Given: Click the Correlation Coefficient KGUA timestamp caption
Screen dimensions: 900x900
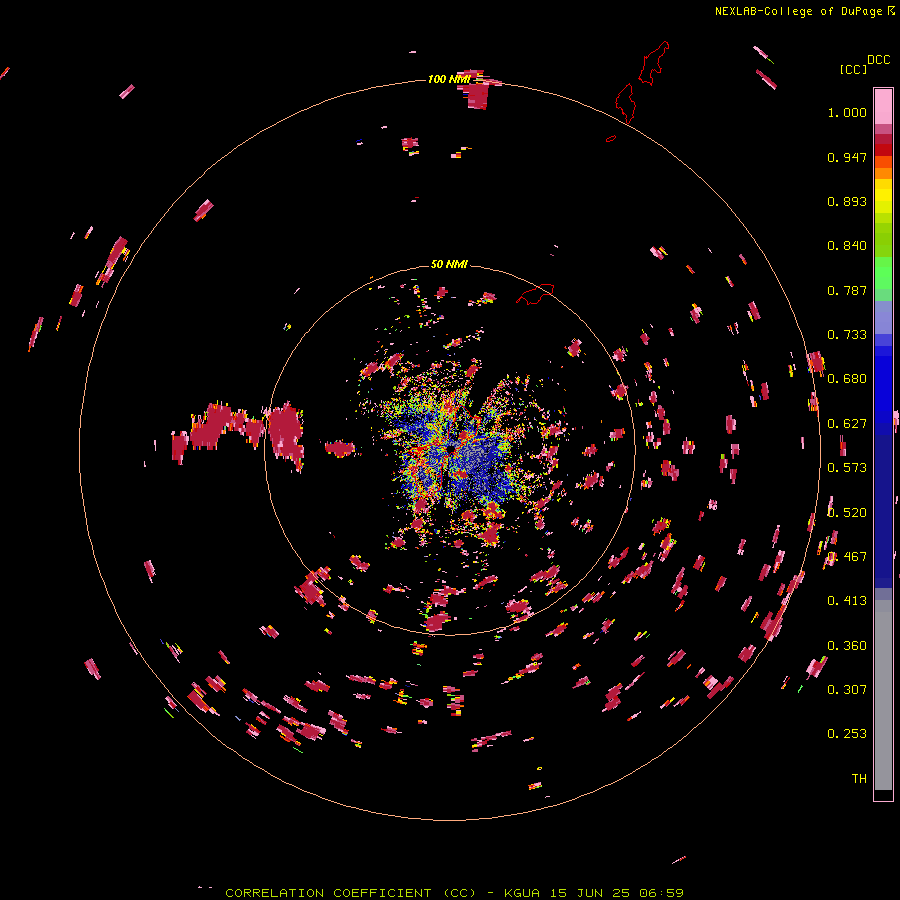Looking at the screenshot, I should (454, 893).
